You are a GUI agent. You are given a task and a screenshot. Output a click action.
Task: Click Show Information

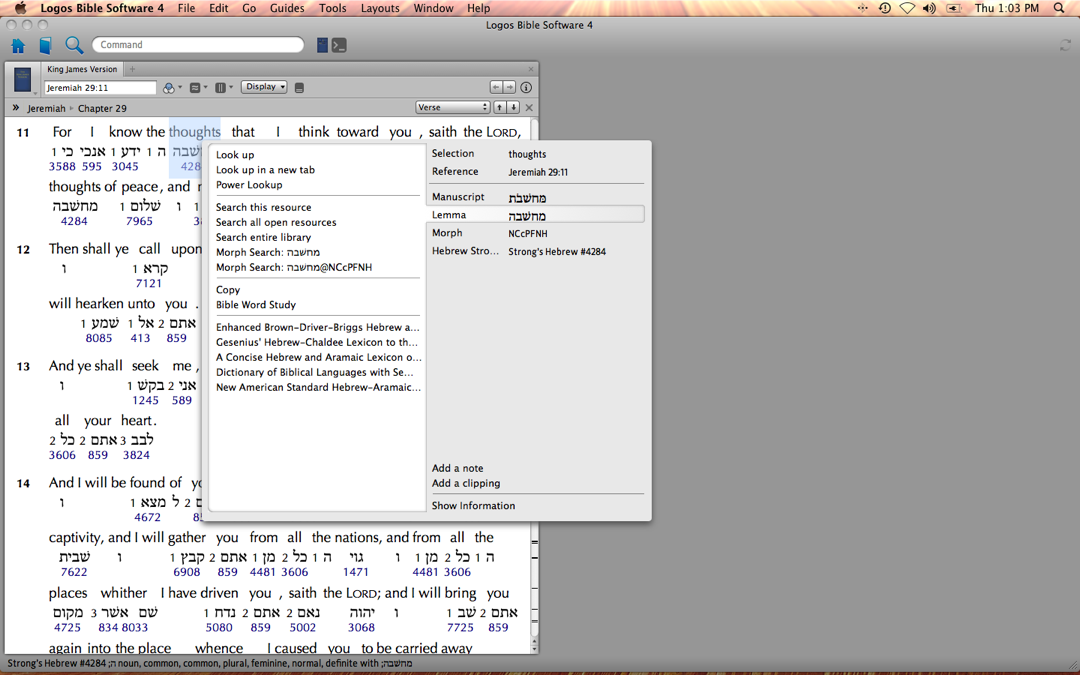point(473,506)
